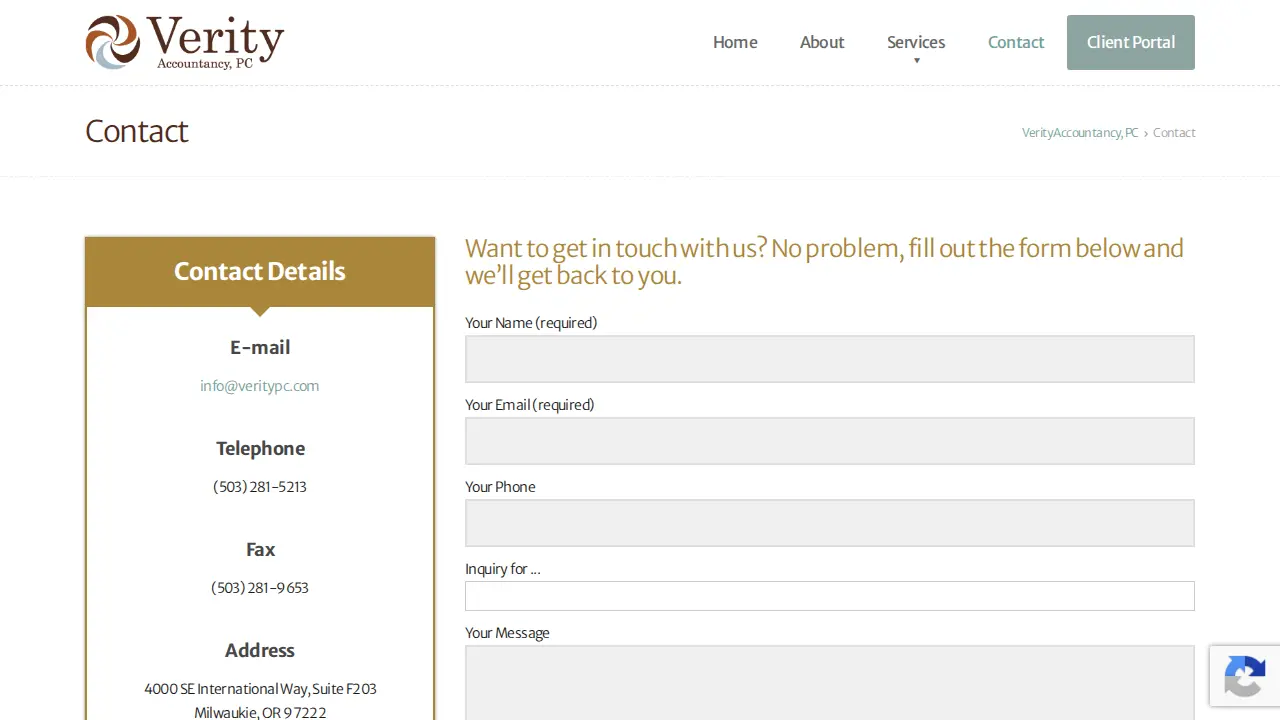Screen dimensions: 1280x720
Task: Open the Client Portal button
Action: (1131, 42)
